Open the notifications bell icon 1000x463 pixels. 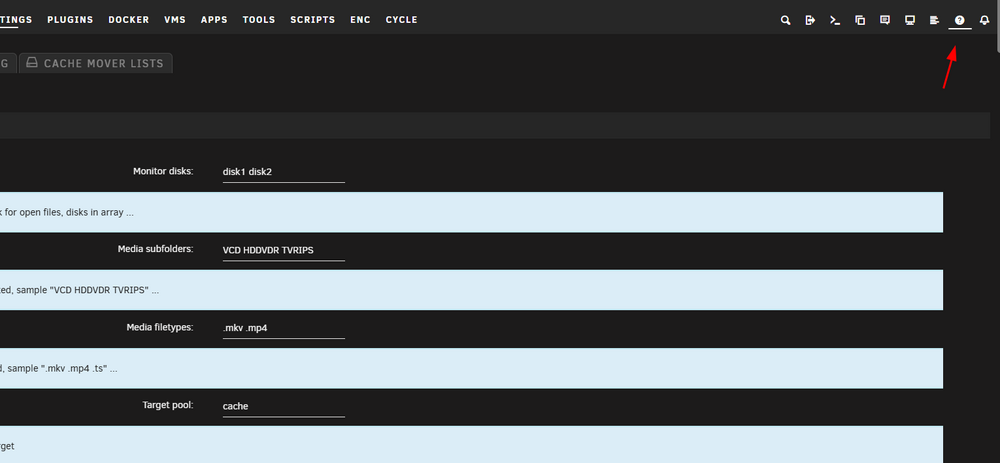[x=984, y=20]
